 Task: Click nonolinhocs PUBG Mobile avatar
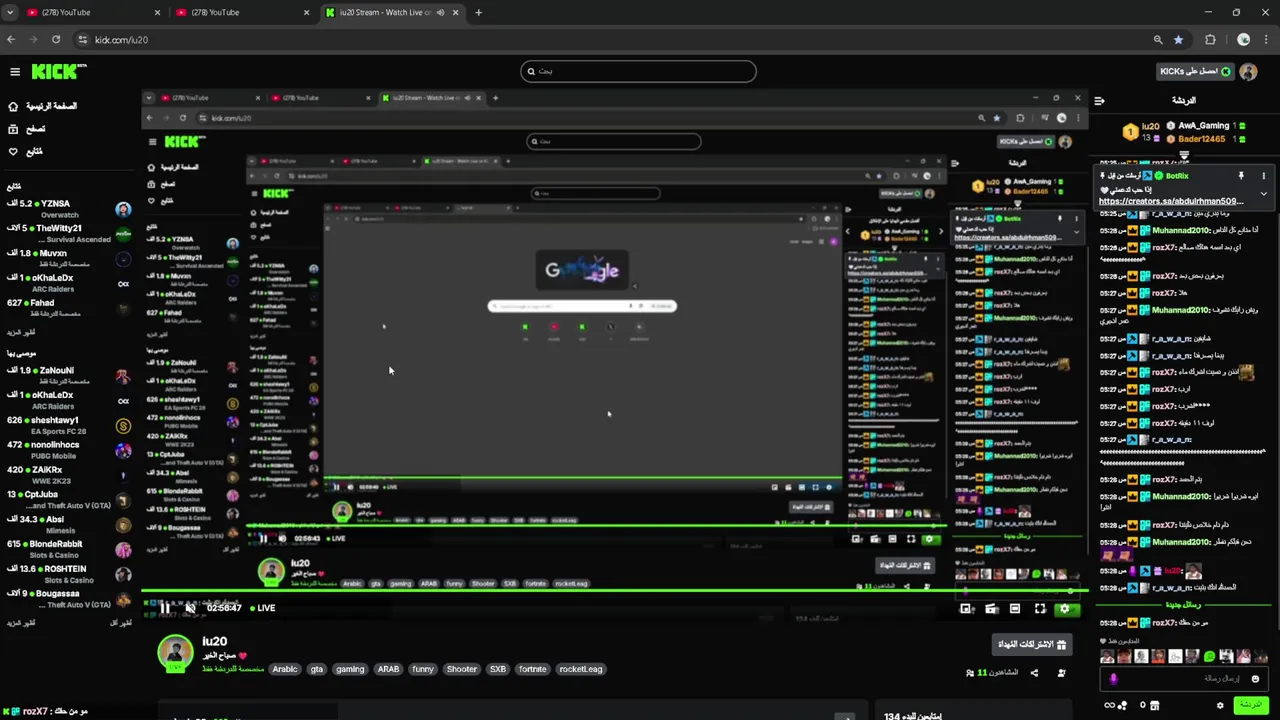[x=123, y=451]
